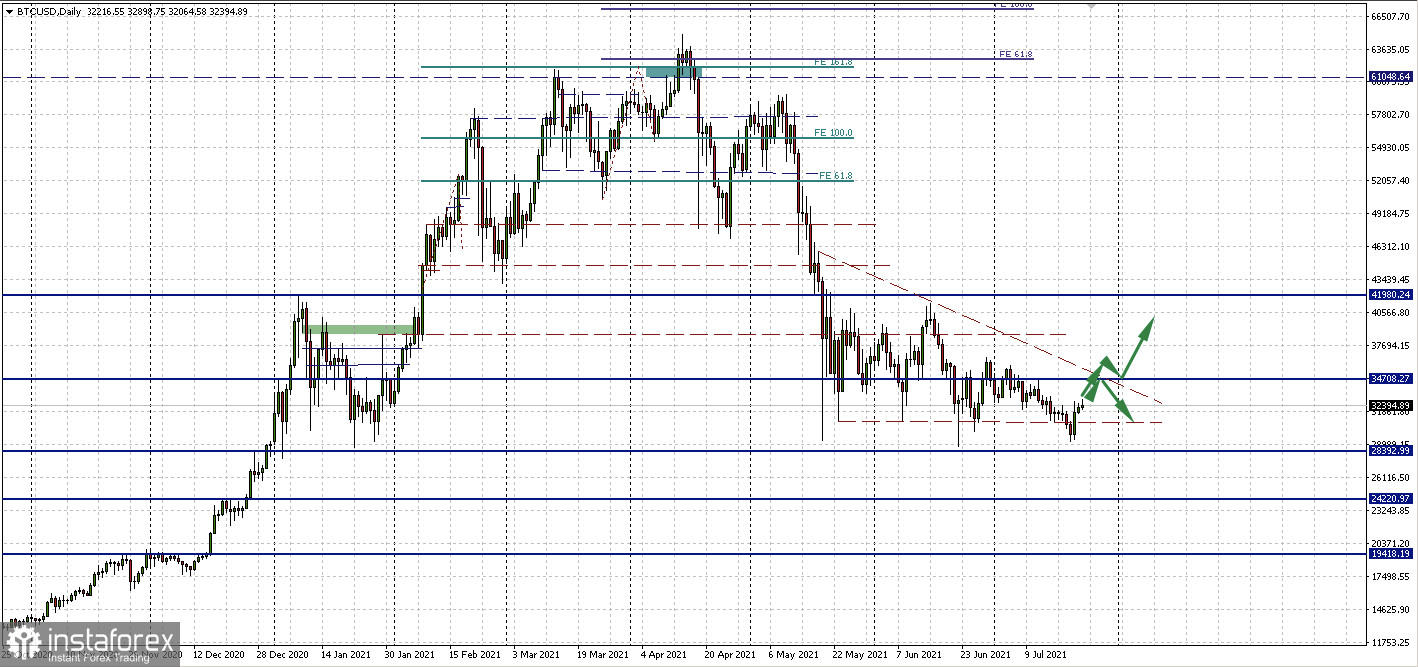Click the 61048.64 price label
The image size is (1418, 667).
click(x=1391, y=76)
